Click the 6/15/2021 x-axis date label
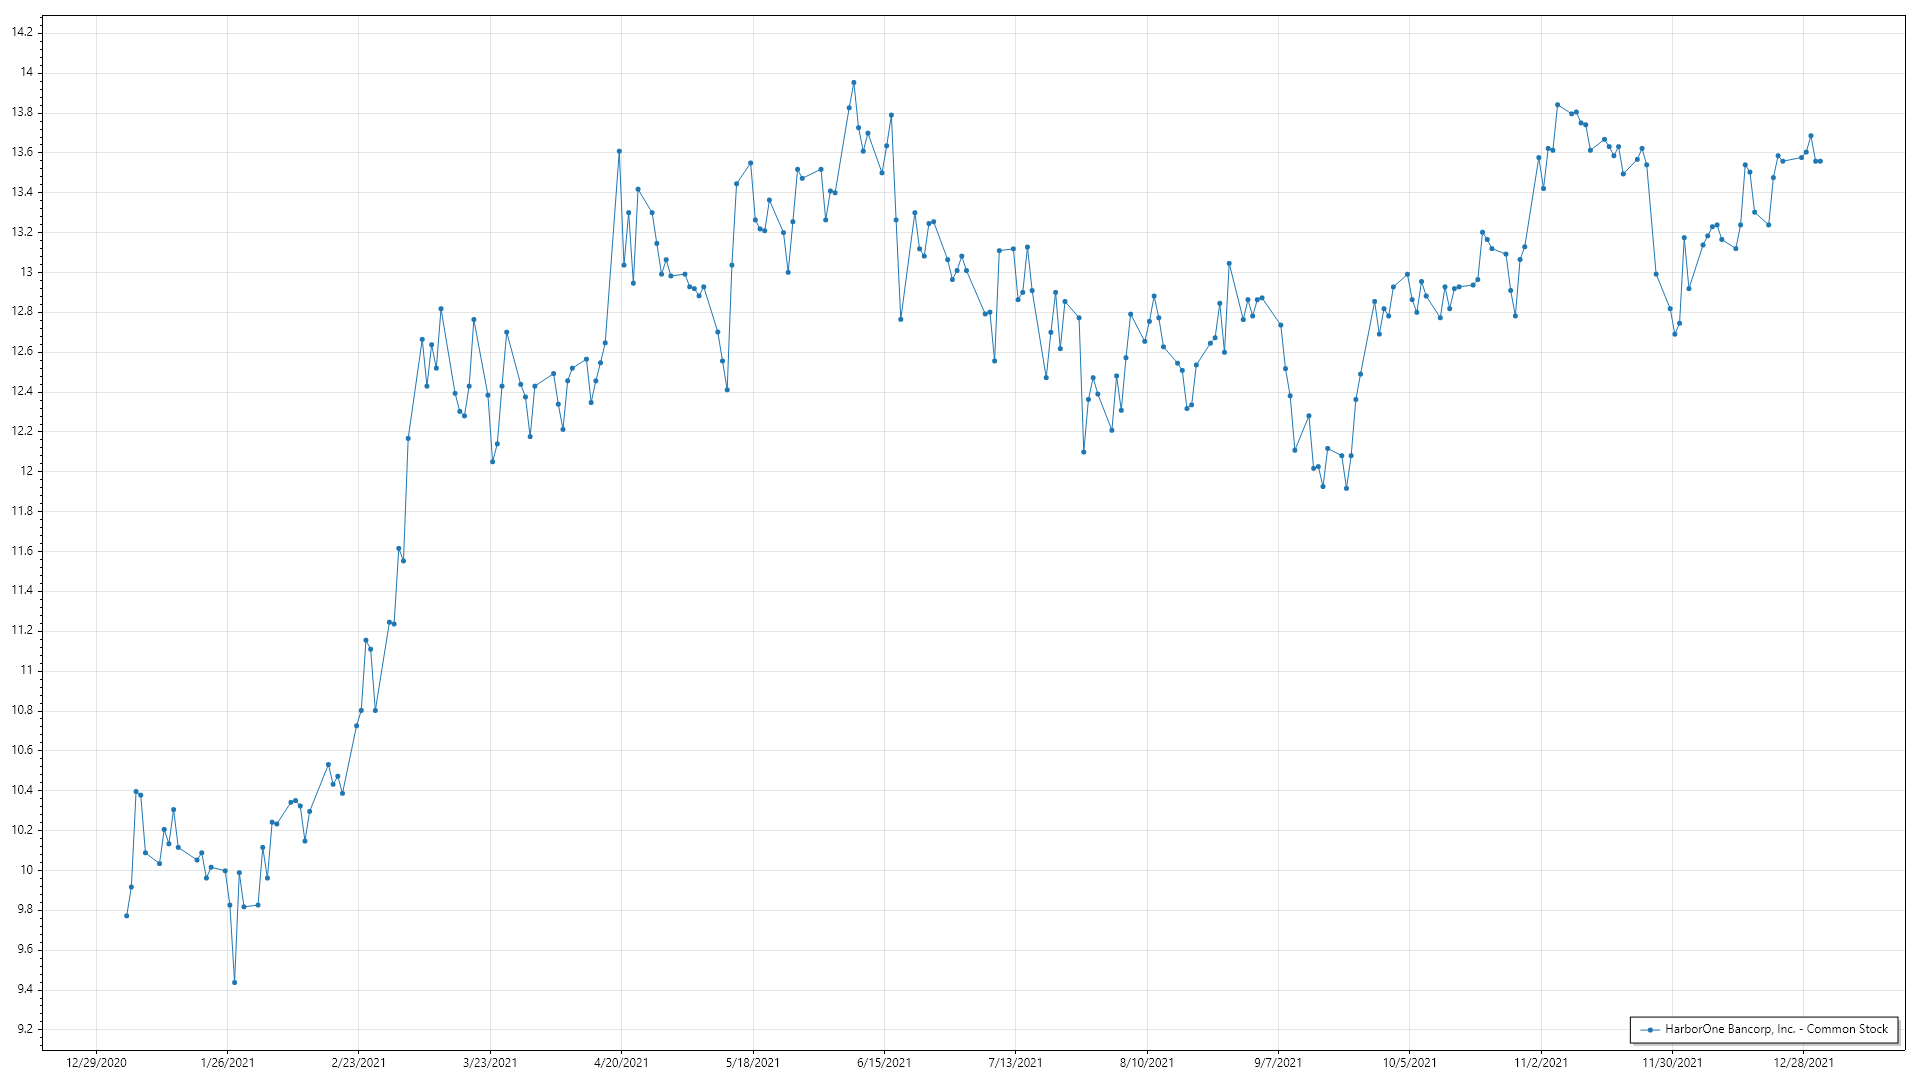Image resolution: width=1920 pixels, height=1080 pixels. pyautogui.click(x=884, y=1062)
